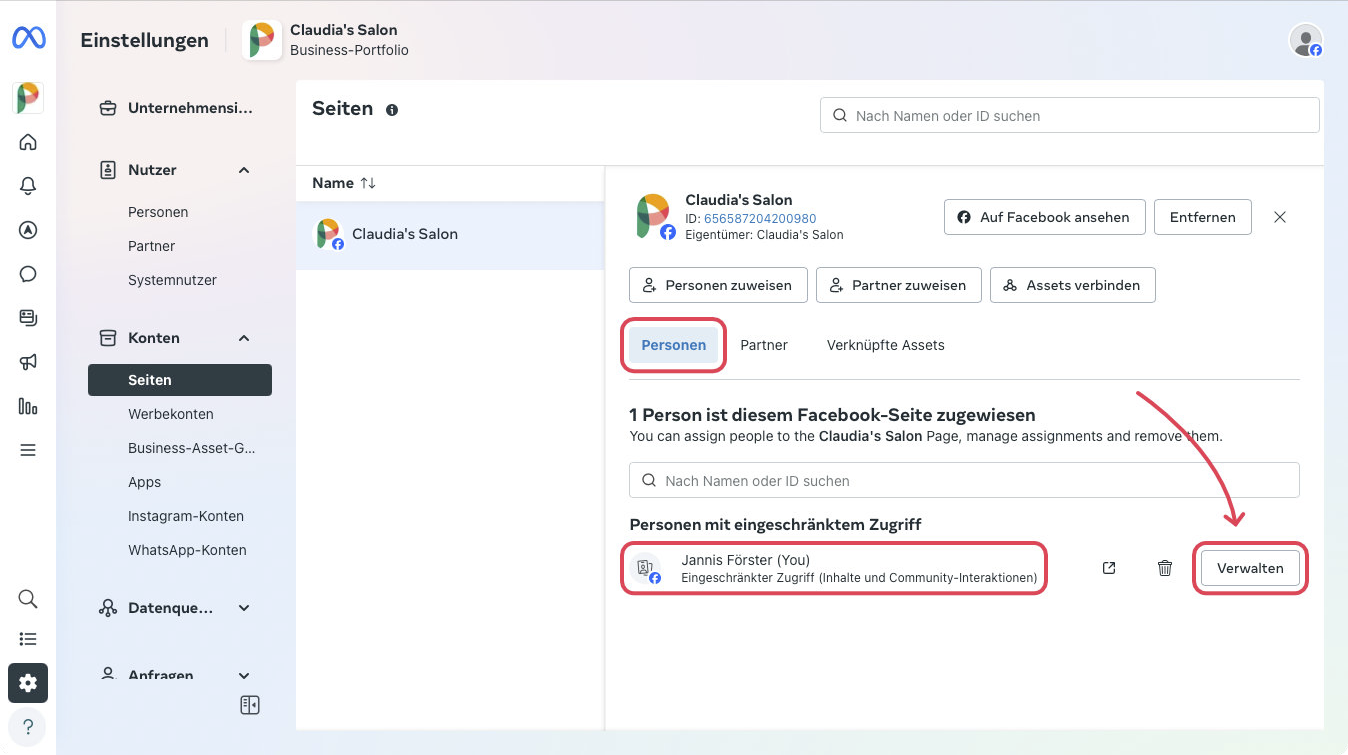Collapse the Nutzer section chevron
Viewport: 1348px width, 755px height.
click(x=244, y=170)
